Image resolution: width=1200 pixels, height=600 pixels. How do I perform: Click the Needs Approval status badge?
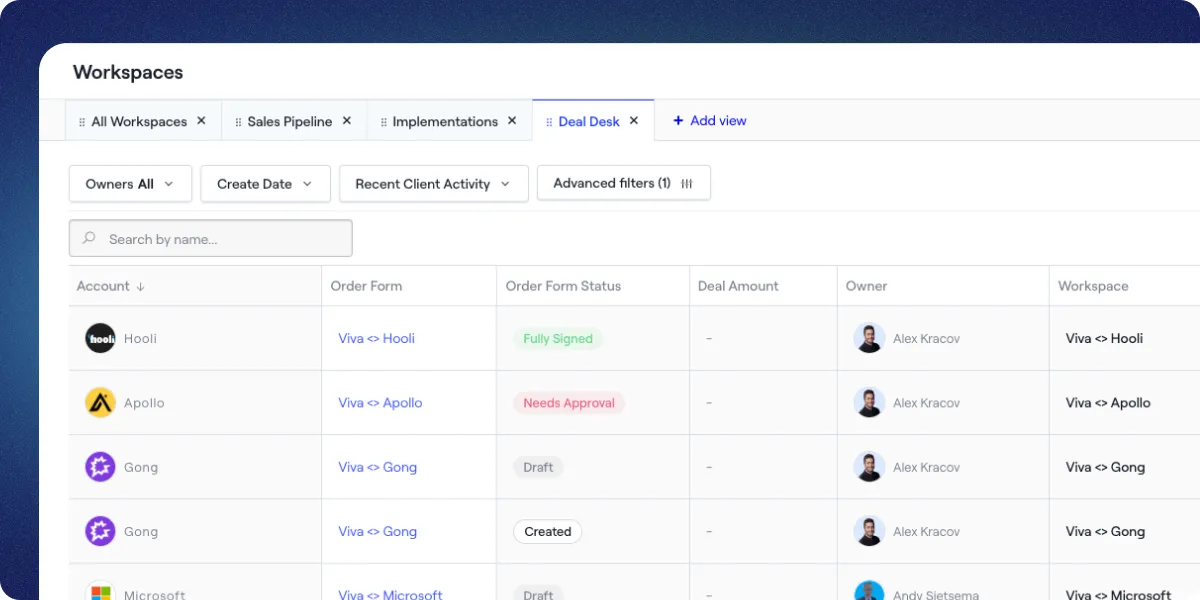tap(569, 403)
